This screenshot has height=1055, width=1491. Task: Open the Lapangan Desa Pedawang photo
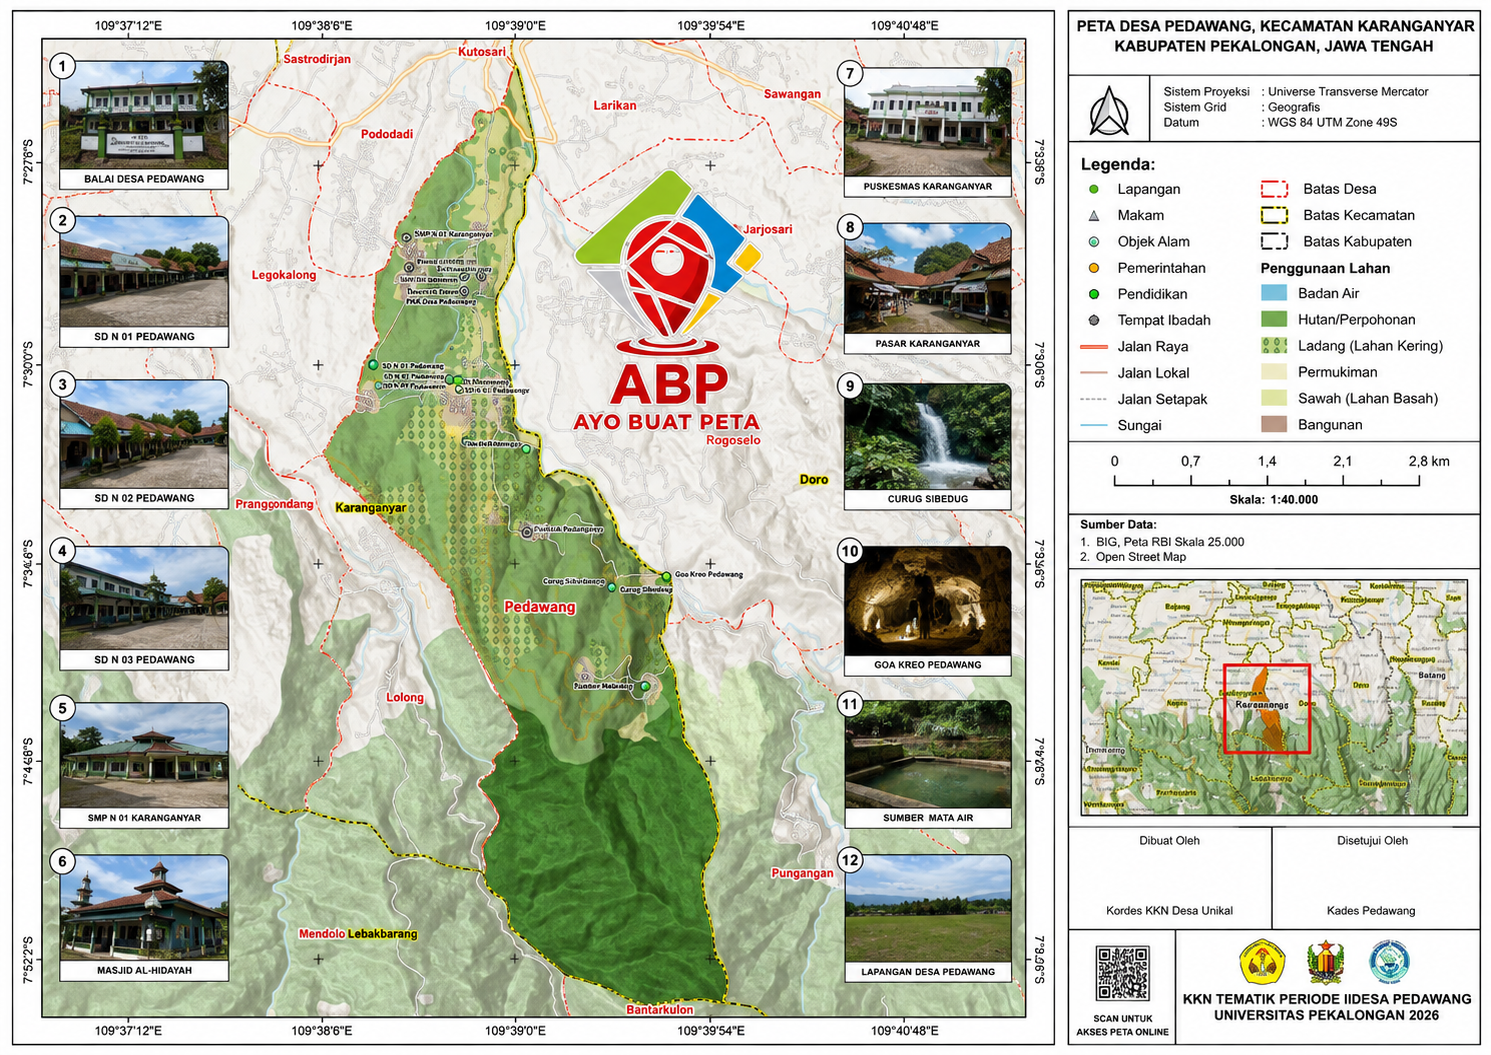point(928,908)
